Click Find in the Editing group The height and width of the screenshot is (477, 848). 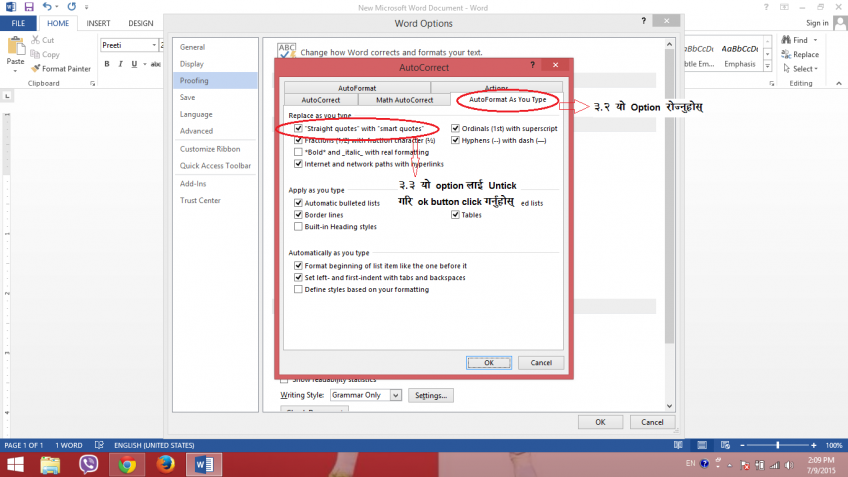click(795, 40)
